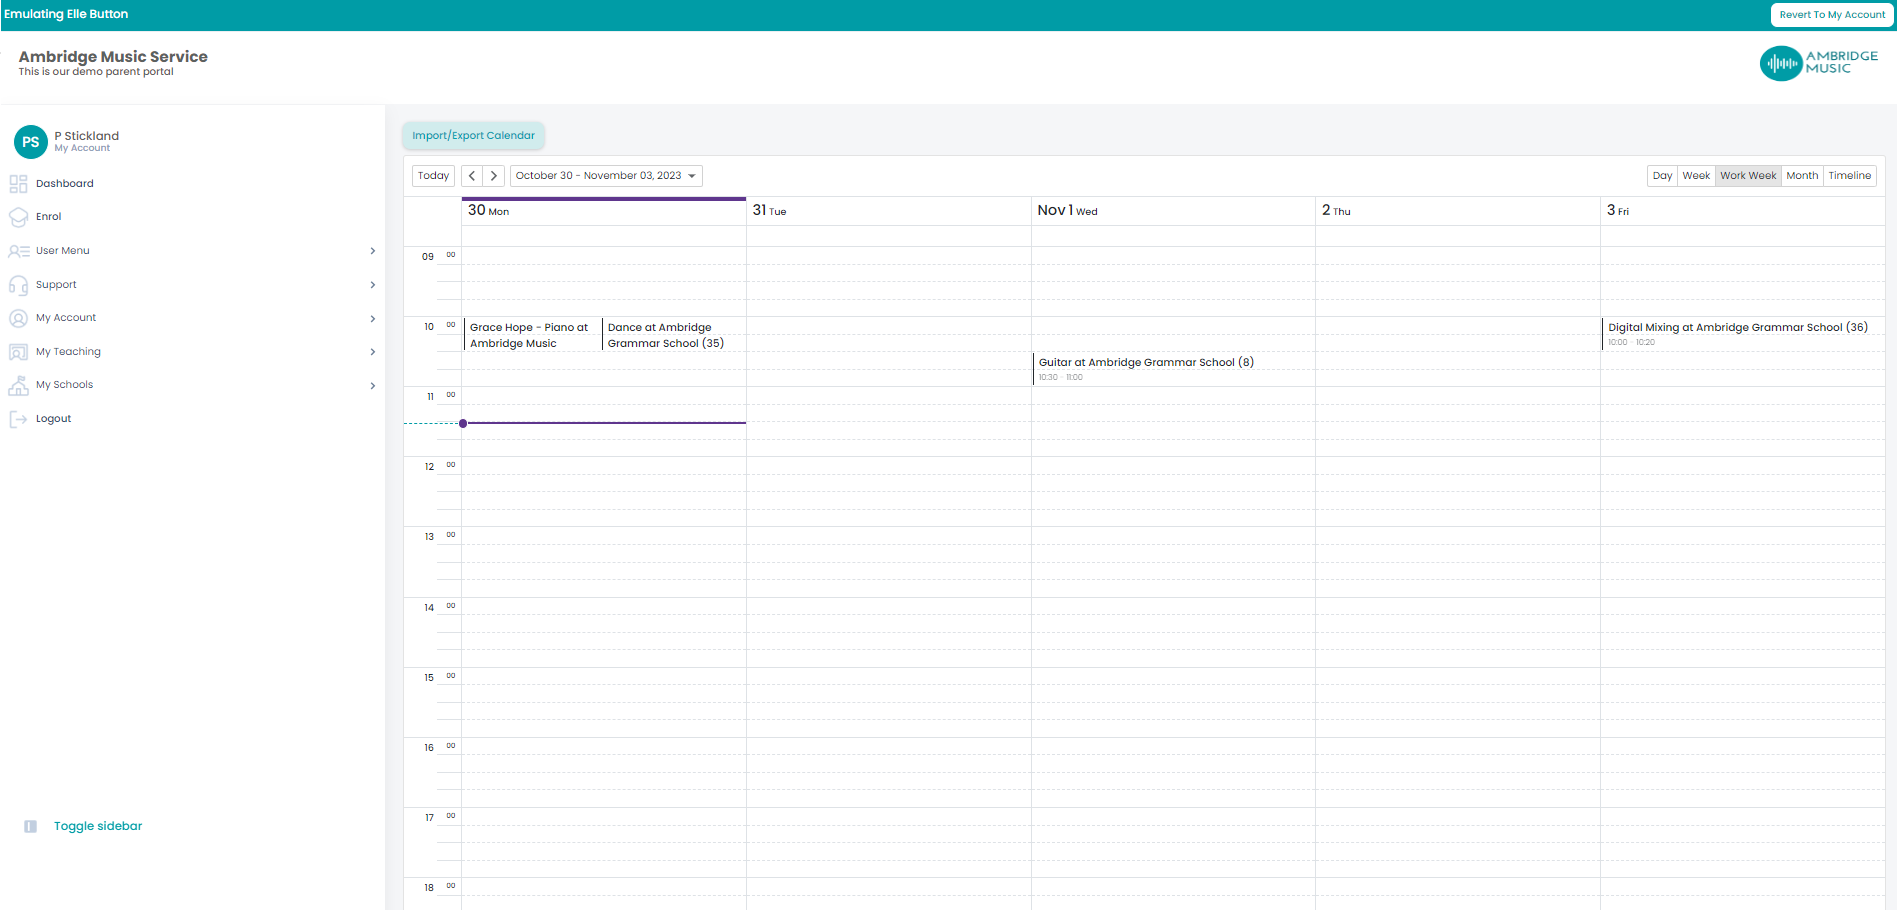Select the Work Week view

point(1748,176)
